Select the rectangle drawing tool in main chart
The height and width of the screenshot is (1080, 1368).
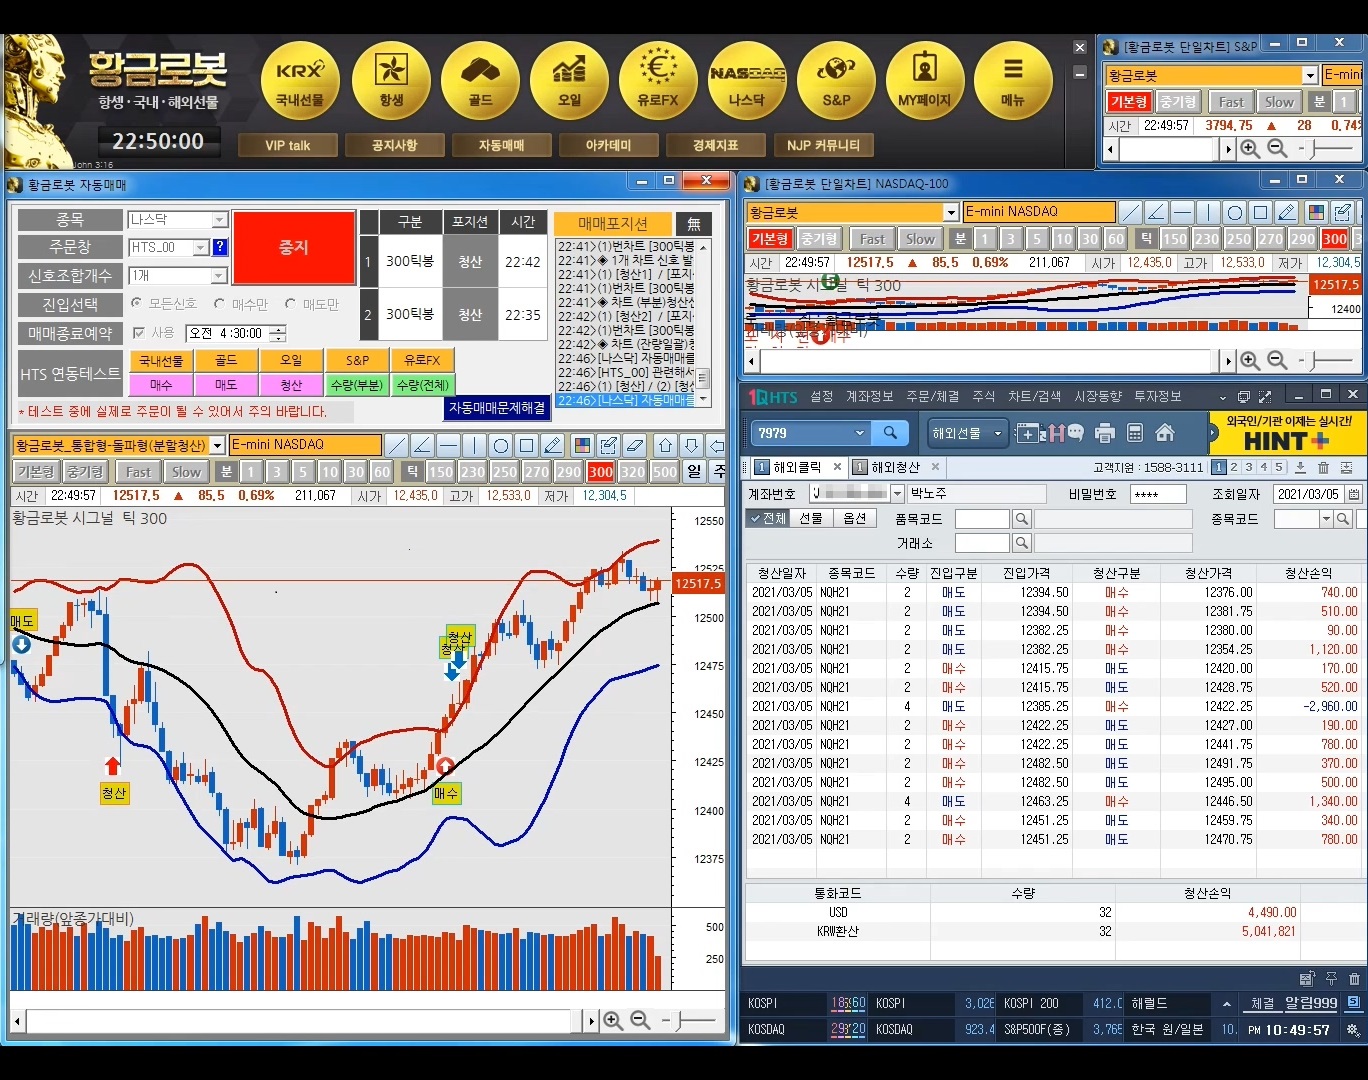pos(527,445)
